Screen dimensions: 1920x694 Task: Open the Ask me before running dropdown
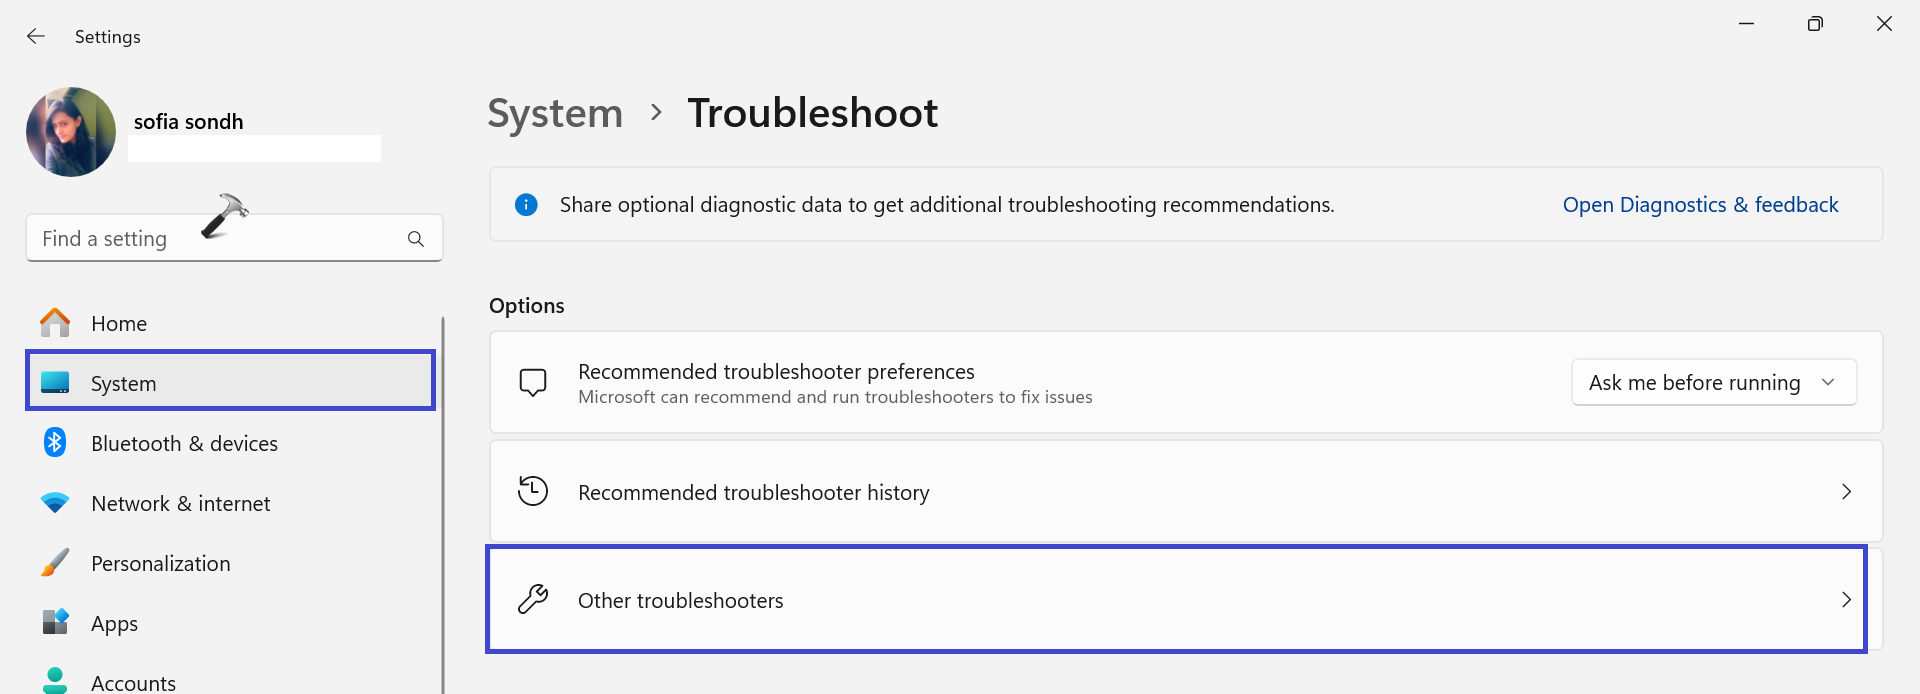click(x=1713, y=383)
